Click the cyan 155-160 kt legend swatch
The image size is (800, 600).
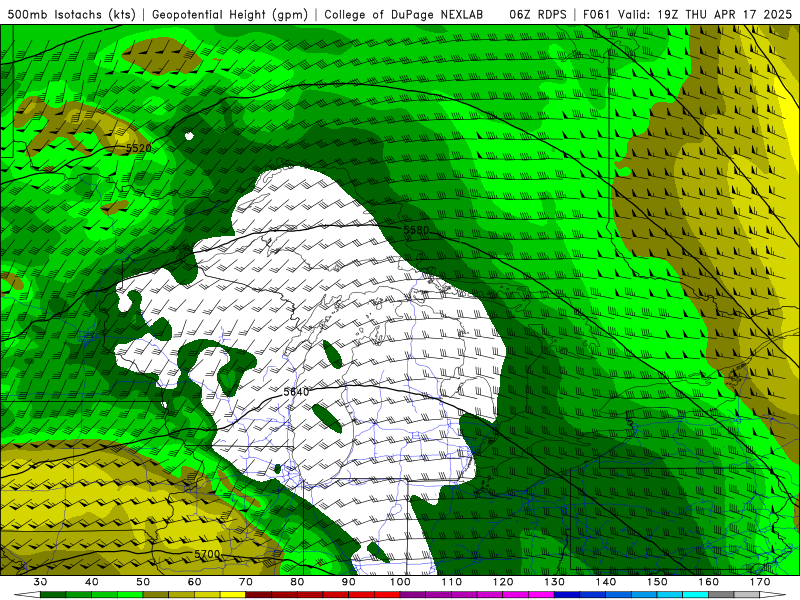695,595
